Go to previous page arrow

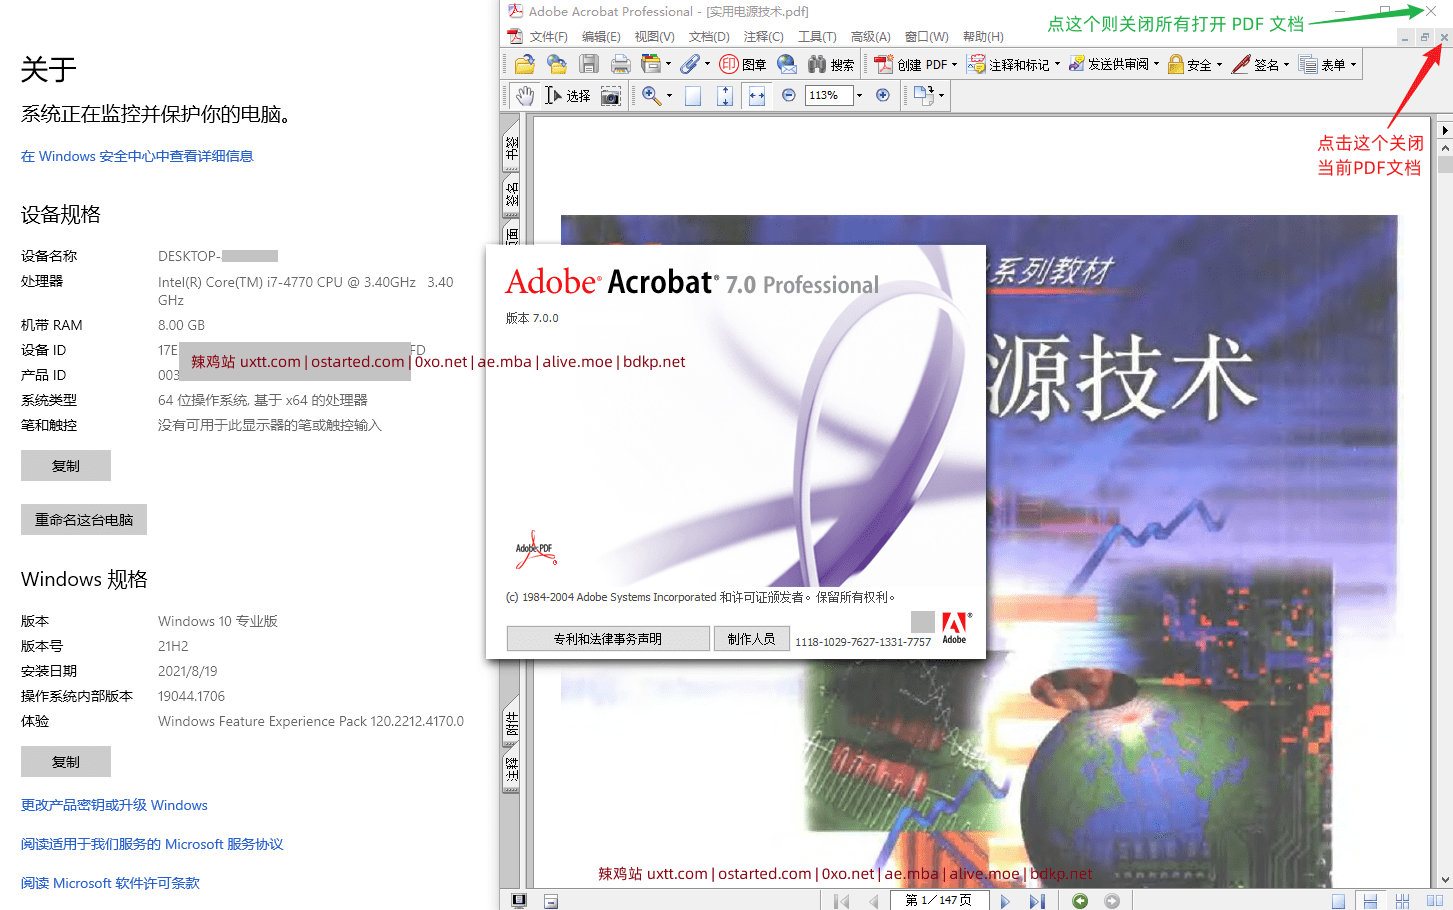click(874, 901)
